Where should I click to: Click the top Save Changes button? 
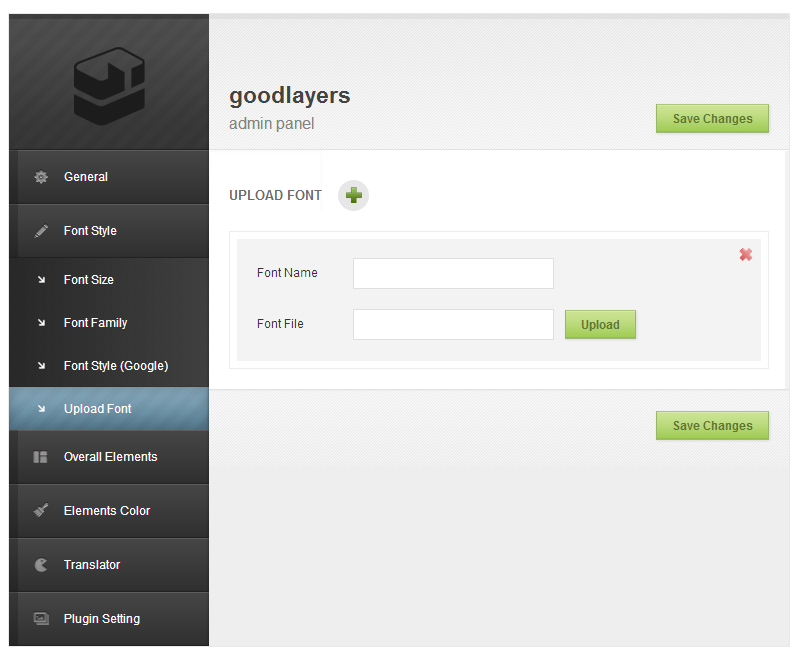[712, 119]
